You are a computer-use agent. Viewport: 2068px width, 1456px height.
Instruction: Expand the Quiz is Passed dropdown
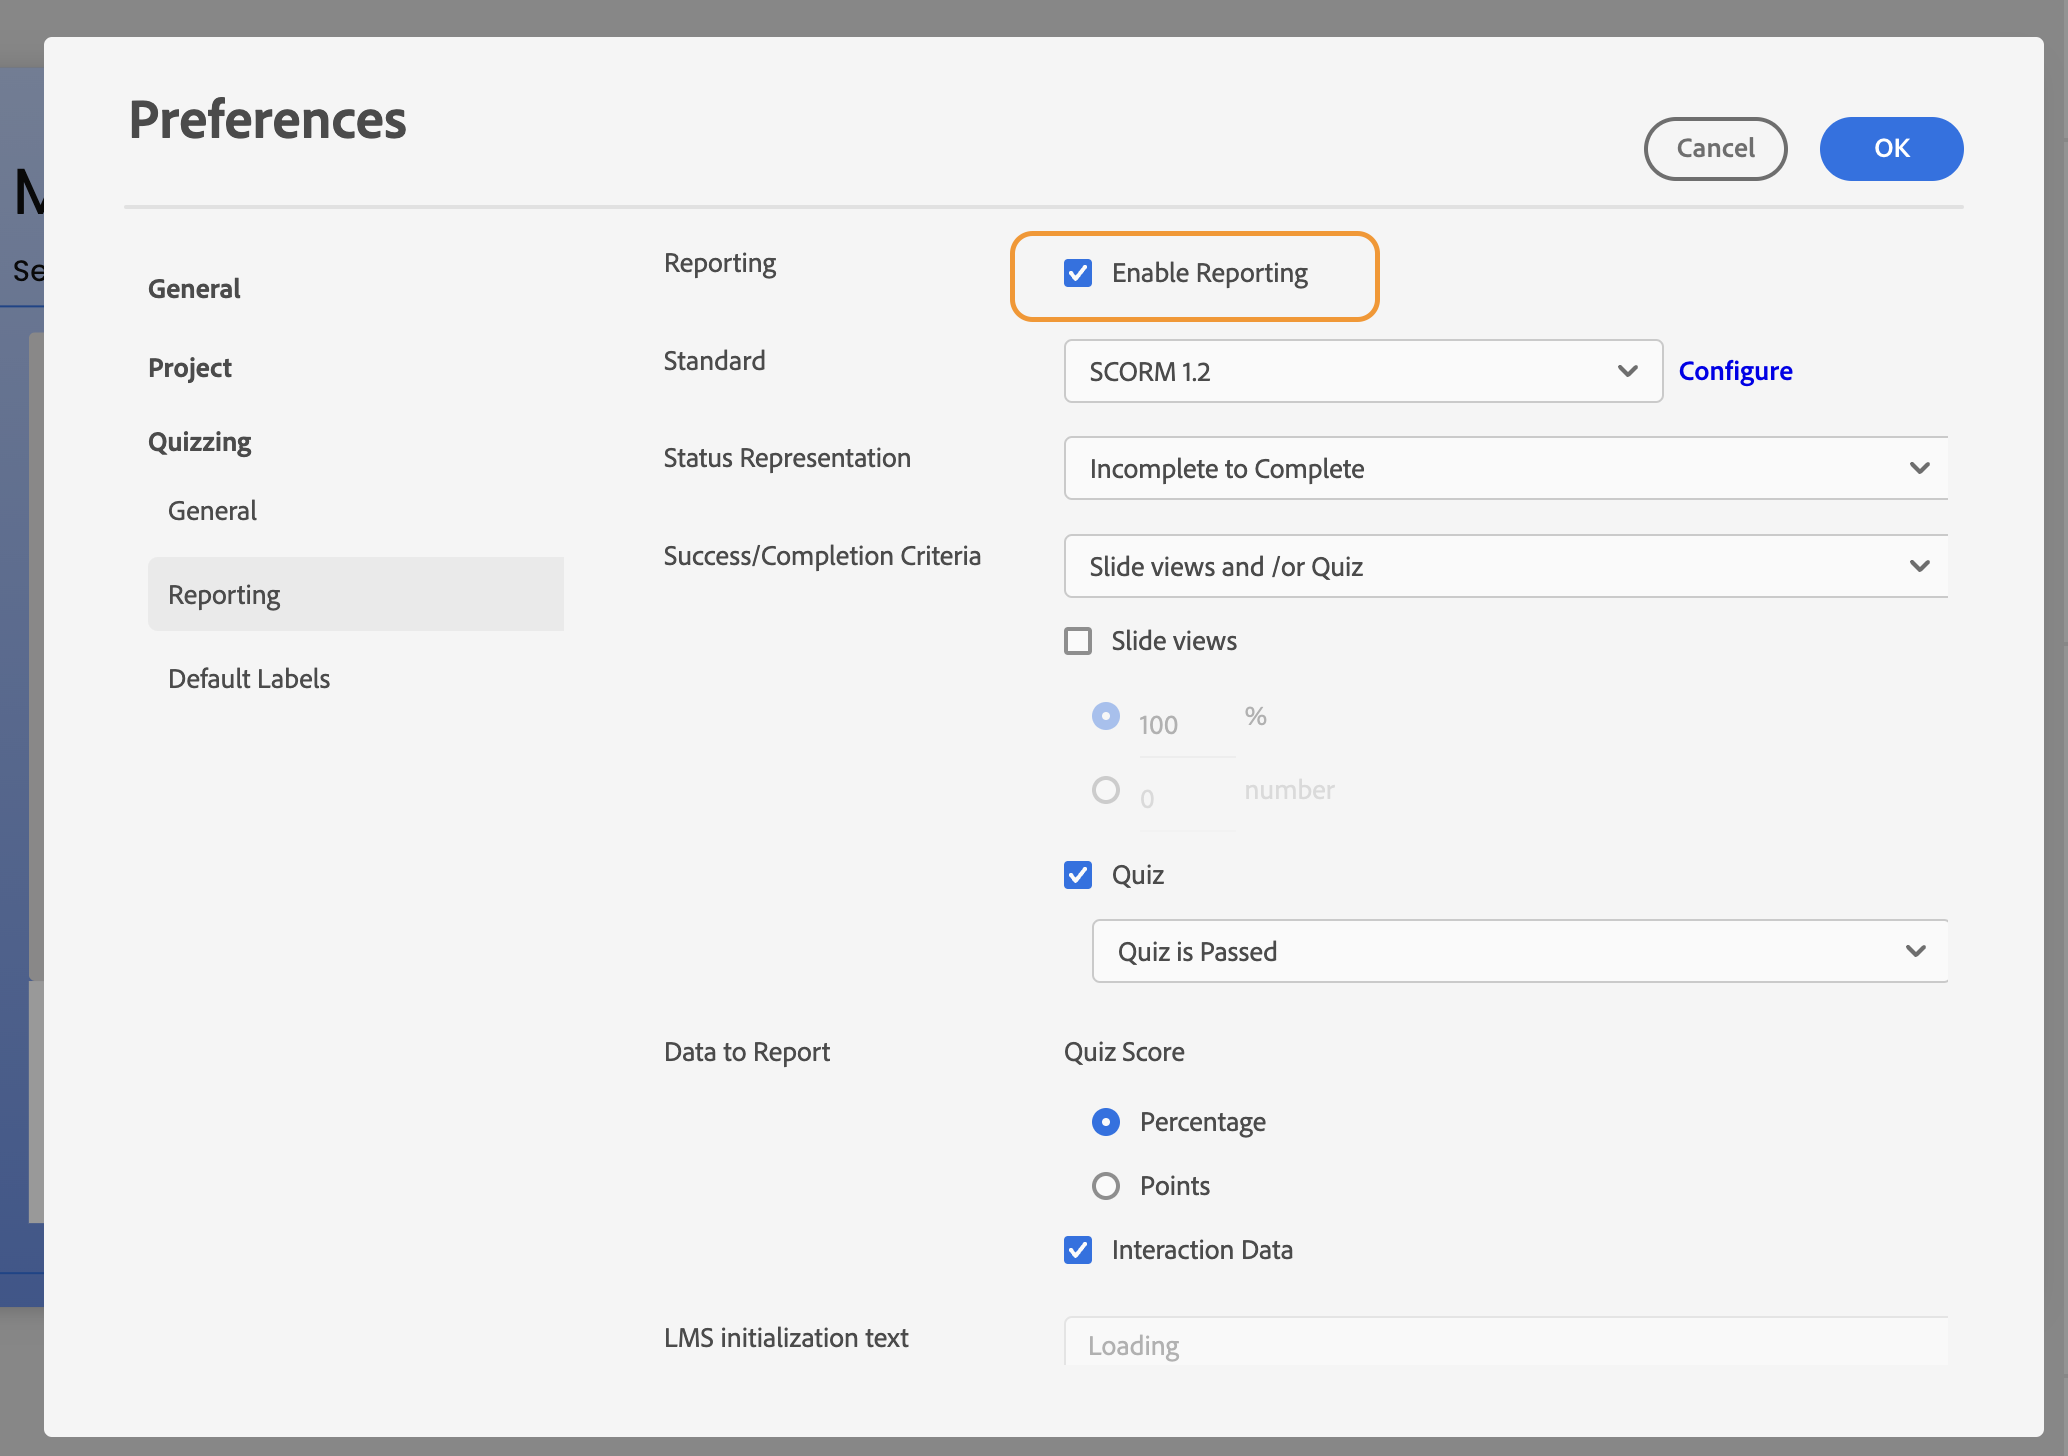click(x=1519, y=951)
